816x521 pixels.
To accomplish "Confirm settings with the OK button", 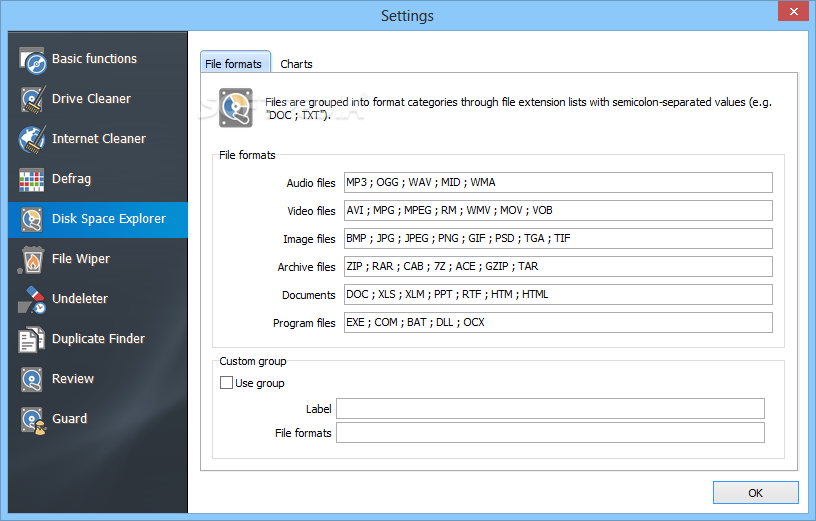I will coord(756,493).
